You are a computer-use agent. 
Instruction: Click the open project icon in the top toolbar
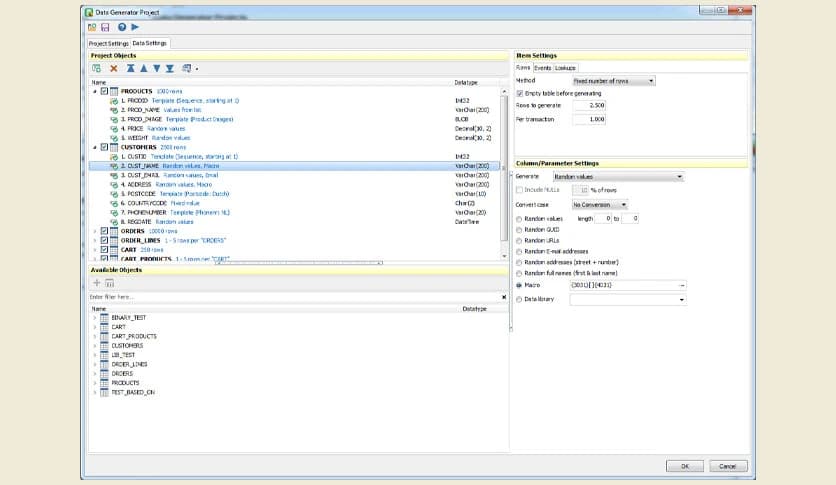point(92,27)
